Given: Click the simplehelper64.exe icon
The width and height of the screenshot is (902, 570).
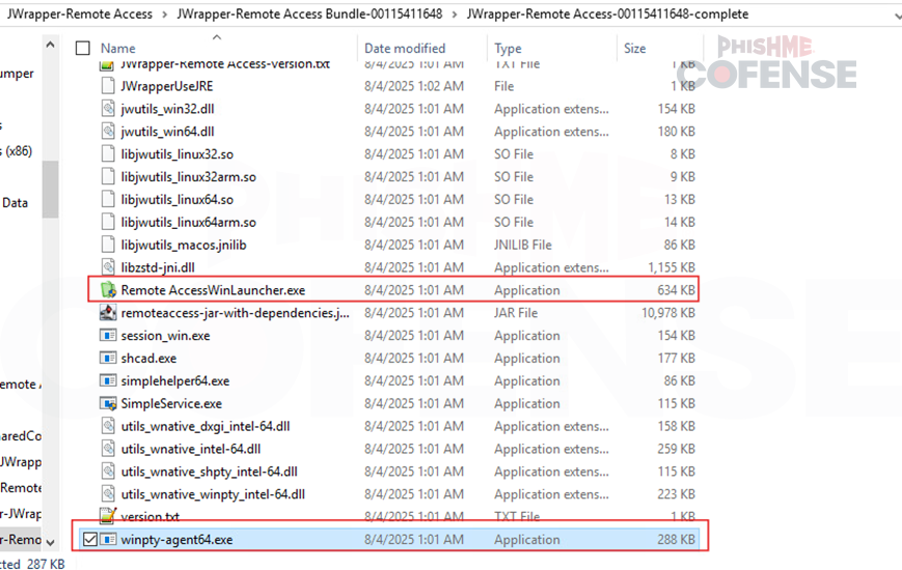Looking at the screenshot, I should [108, 381].
